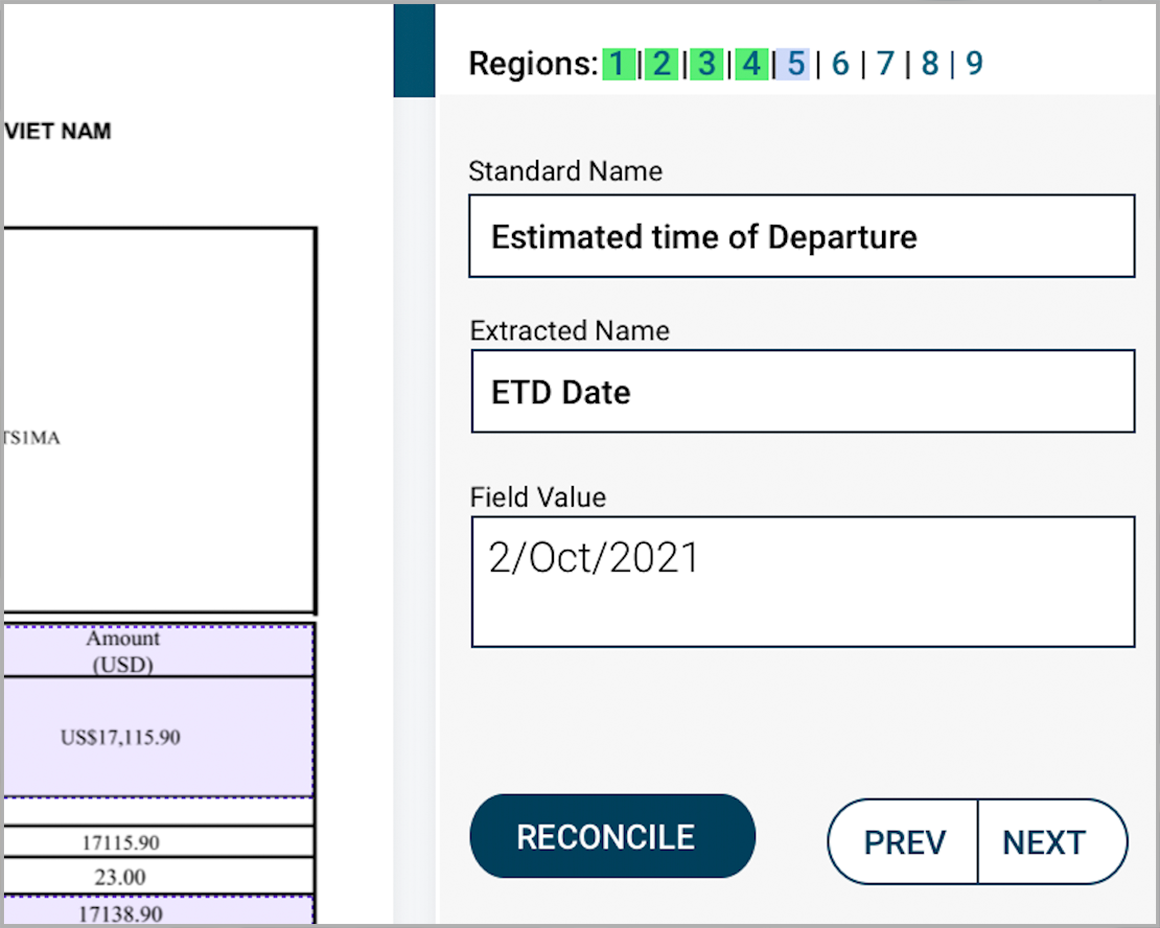Click the 17138.90 highlighted cell

click(x=158, y=912)
